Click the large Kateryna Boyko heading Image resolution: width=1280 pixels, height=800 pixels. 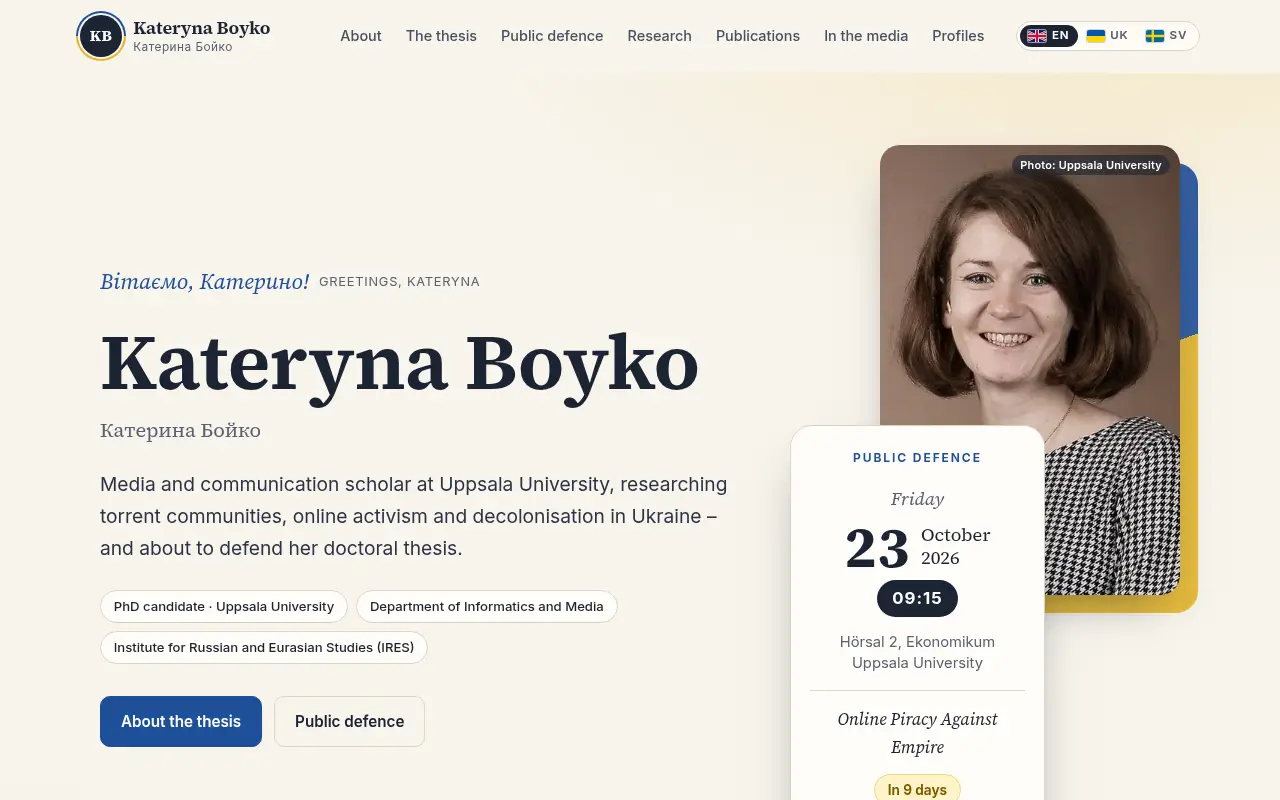pos(399,363)
